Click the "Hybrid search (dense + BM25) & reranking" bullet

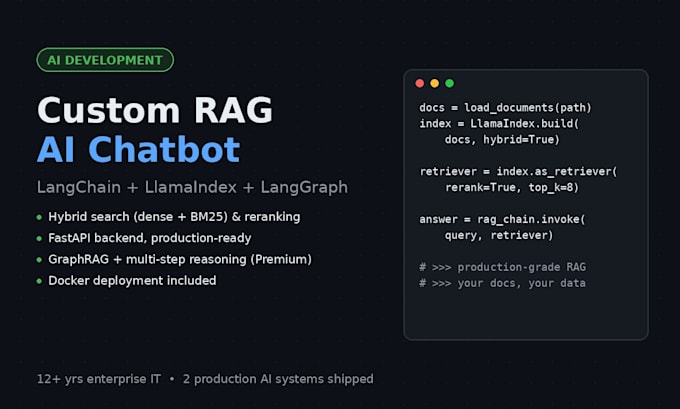174,217
